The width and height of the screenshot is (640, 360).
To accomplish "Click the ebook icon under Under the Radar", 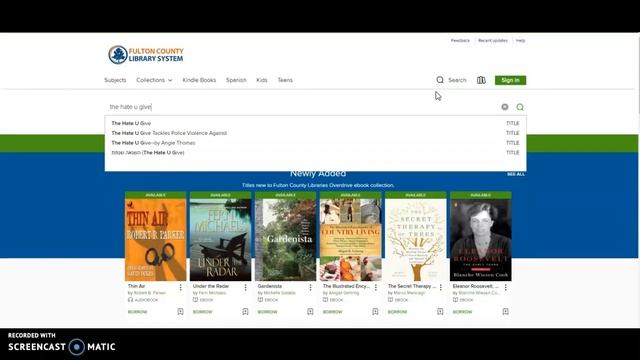I will 196,300.
